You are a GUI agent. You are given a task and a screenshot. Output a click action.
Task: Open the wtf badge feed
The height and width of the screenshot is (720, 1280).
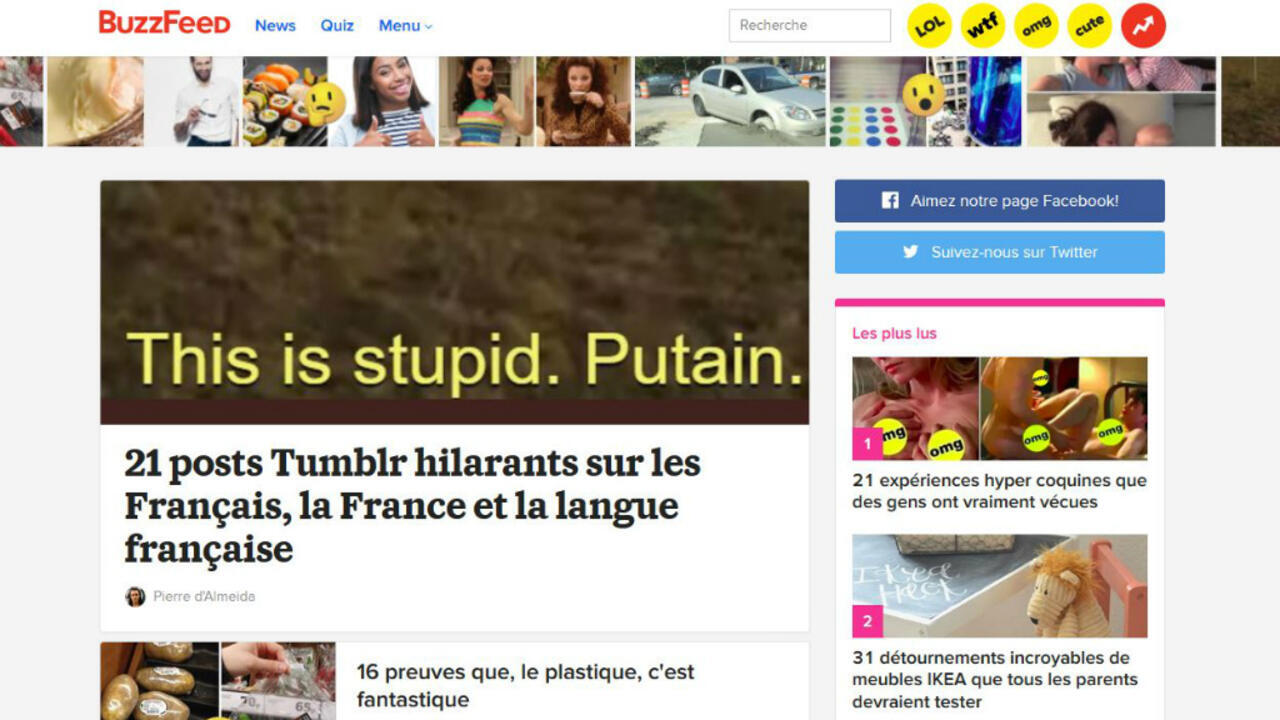(983, 26)
